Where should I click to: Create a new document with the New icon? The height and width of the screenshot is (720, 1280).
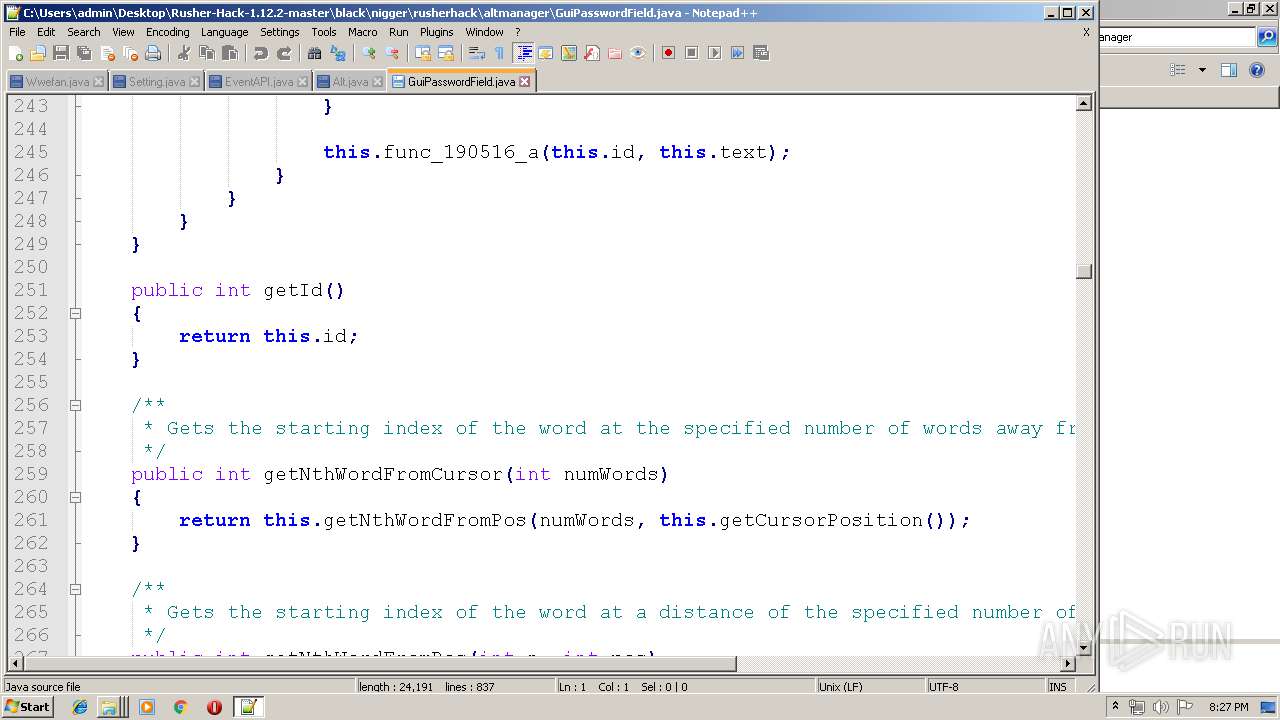(16, 53)
